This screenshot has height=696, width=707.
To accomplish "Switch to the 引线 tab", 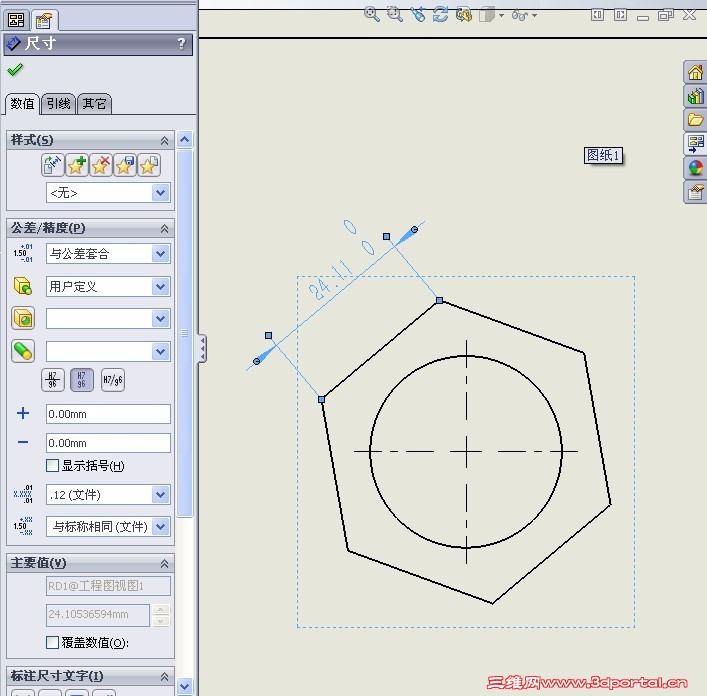I will (58, 104).
